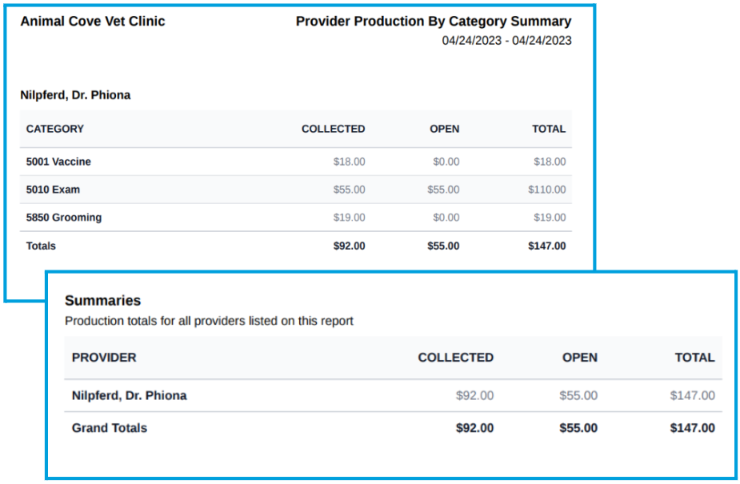The width and height of the screenshot is (740, 484).
Task: Select Nilpferd, Dr. Phiona in Summaries table
Action: [129, 395]
